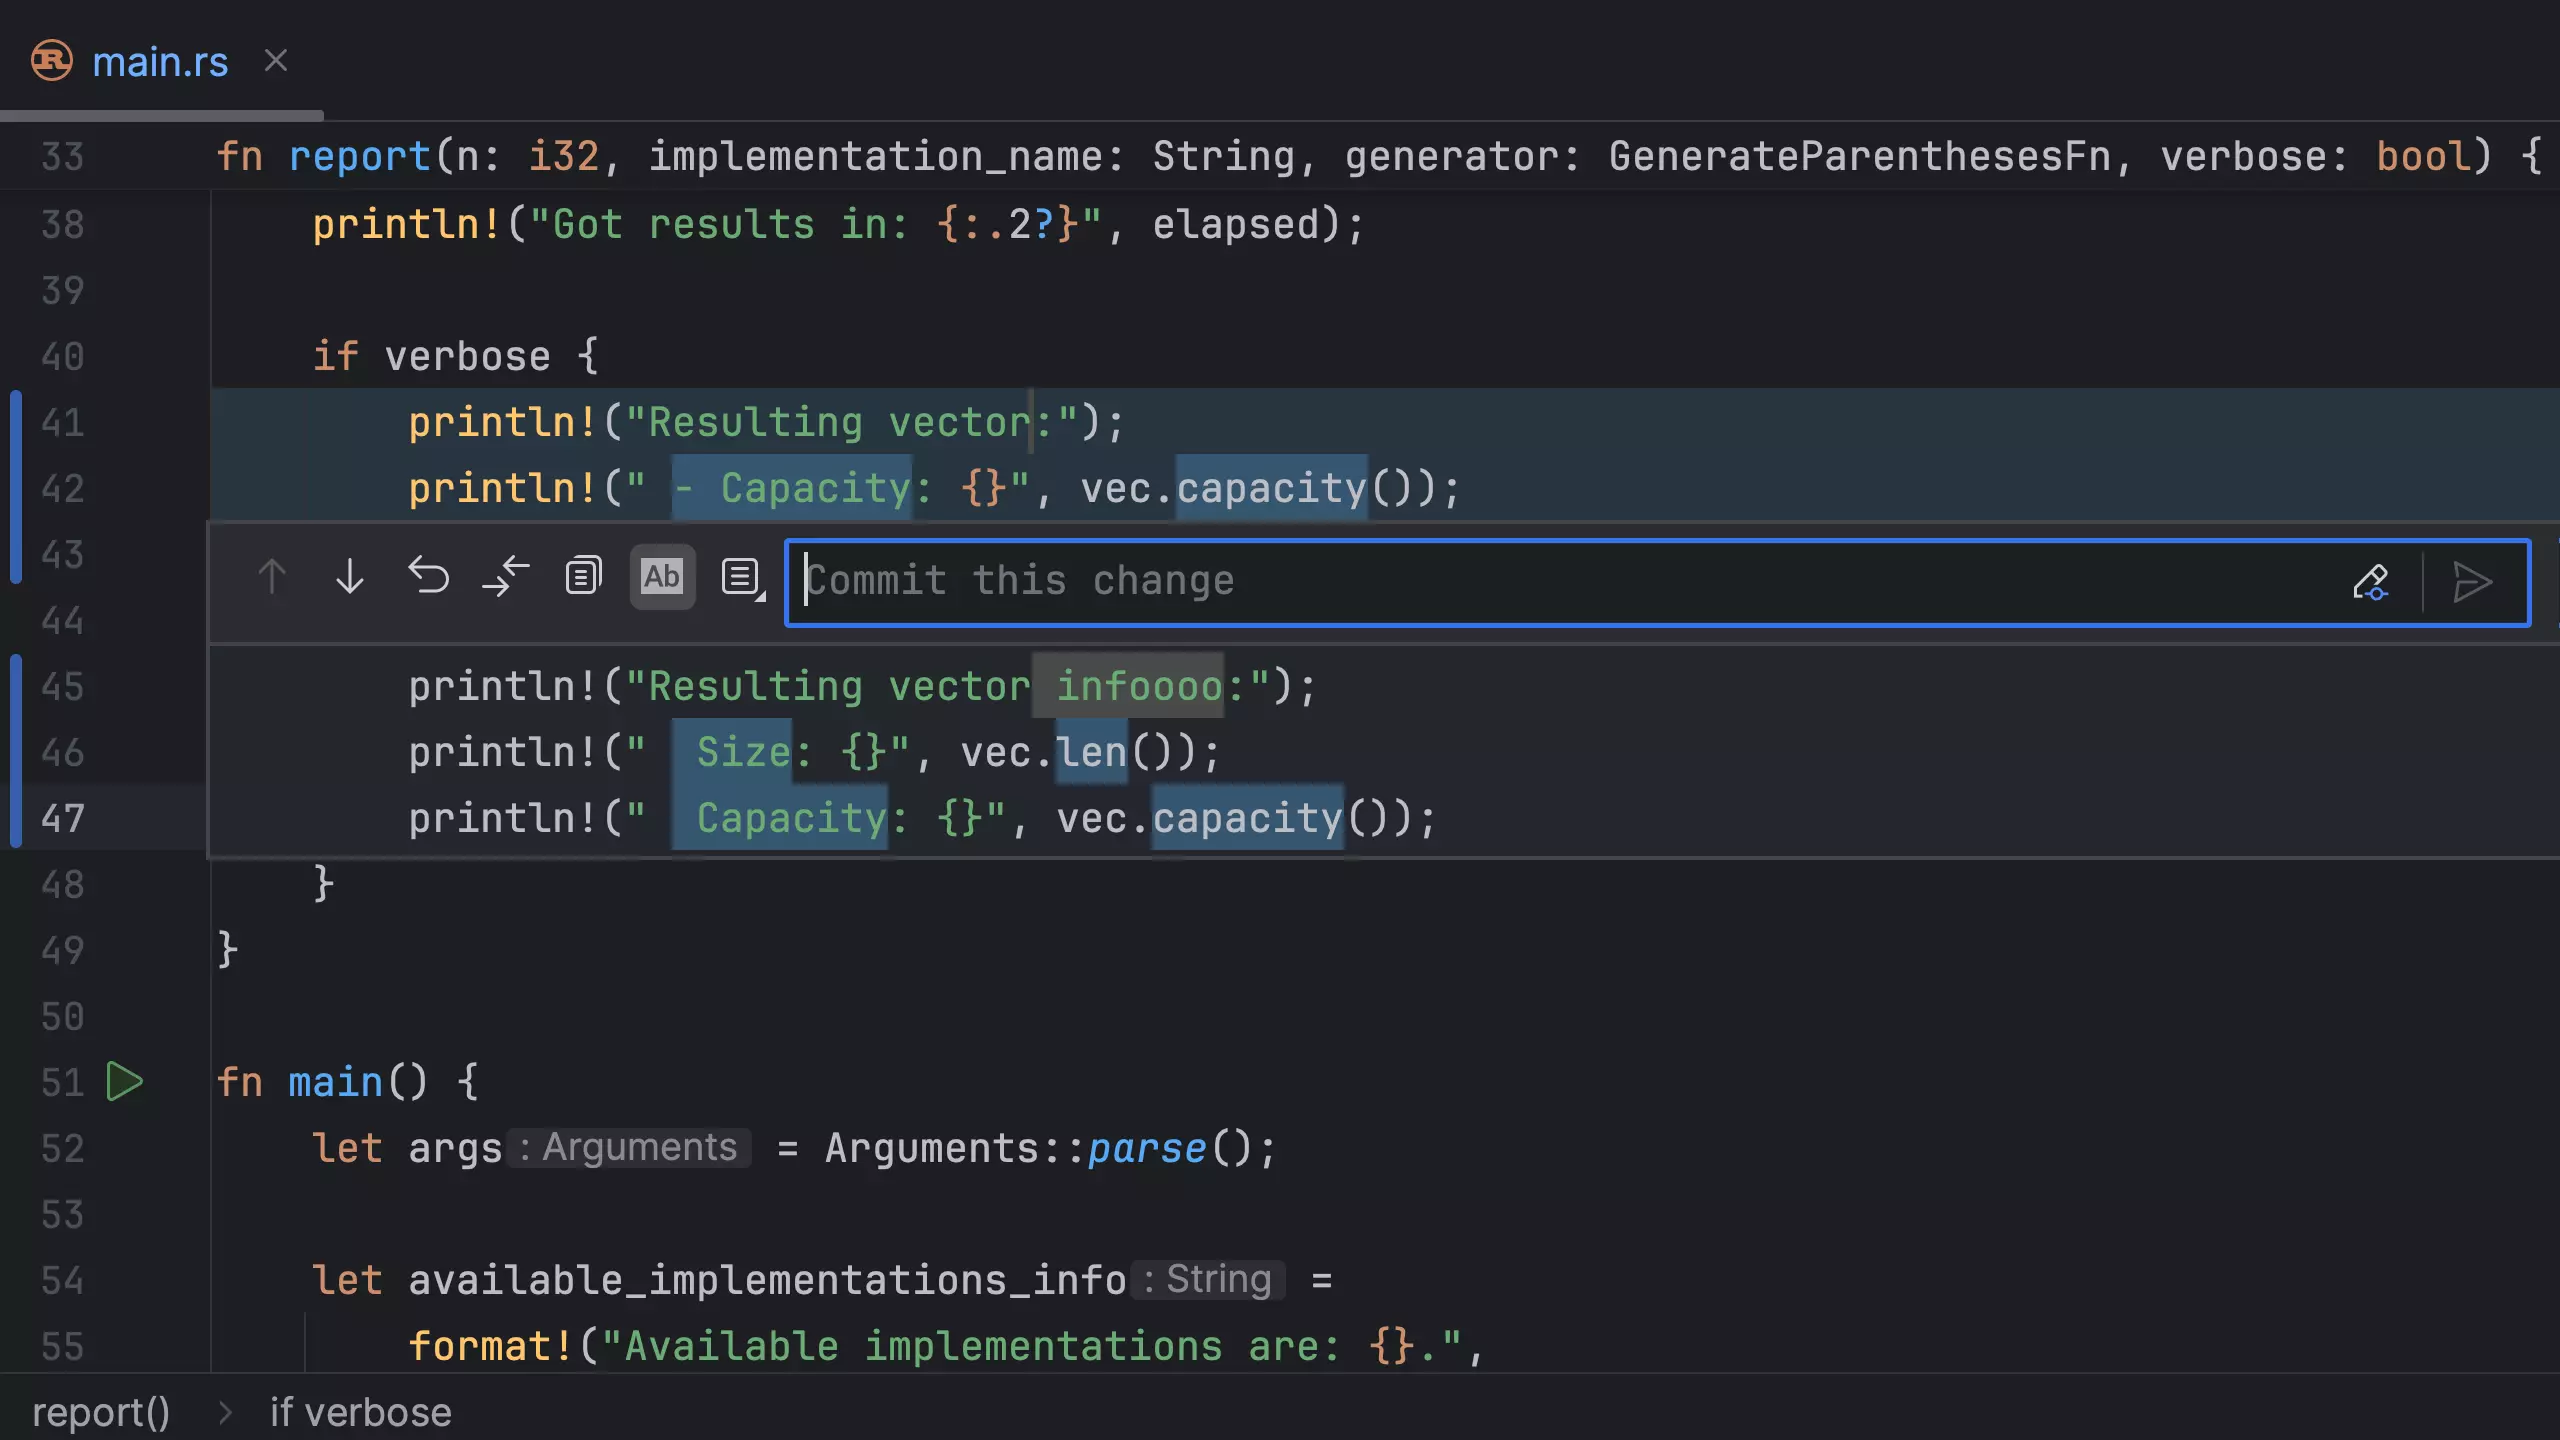Close the main.rs editor tab

pos(276,61)
